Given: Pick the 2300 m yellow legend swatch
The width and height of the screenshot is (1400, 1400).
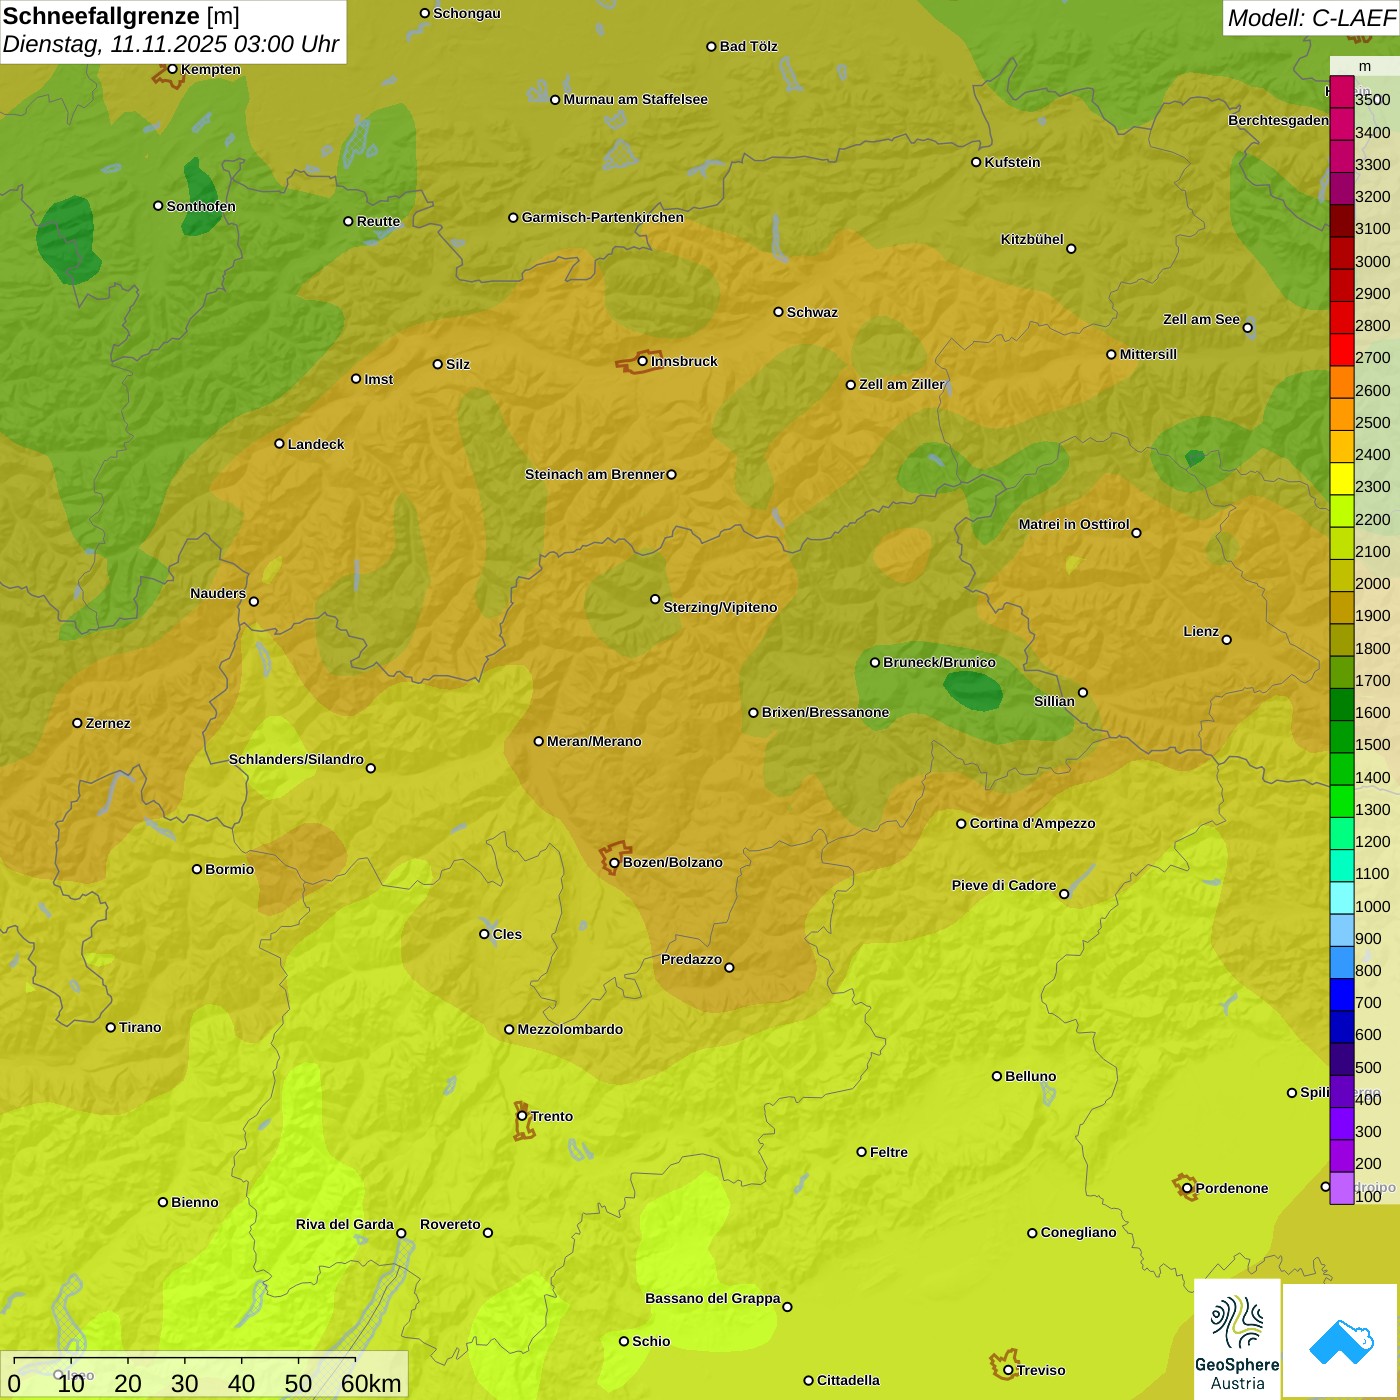Looking at the screenshot, I should click(1341, 479).
